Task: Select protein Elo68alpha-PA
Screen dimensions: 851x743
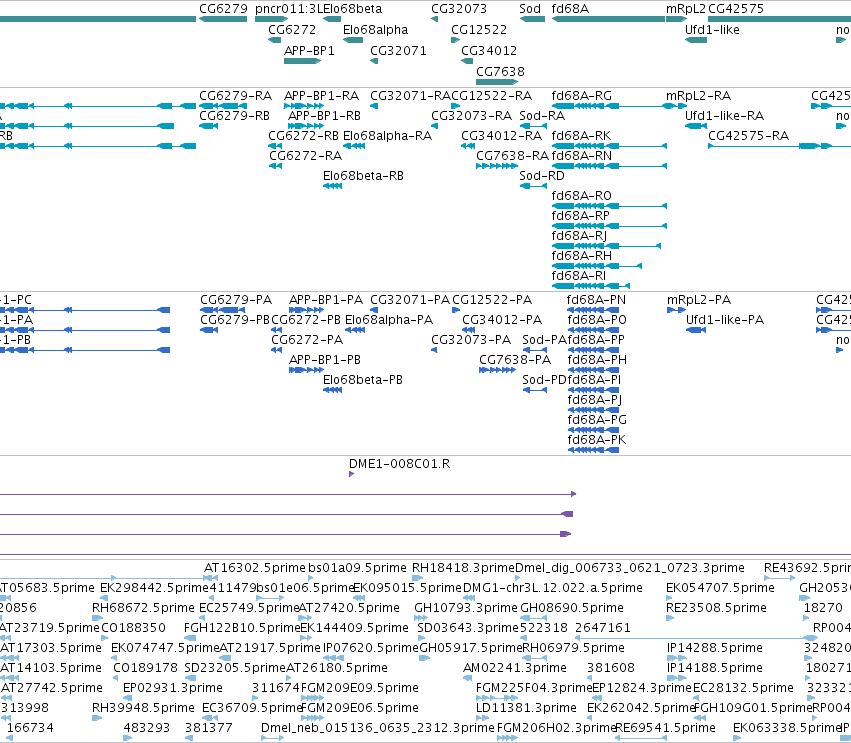Action: 389,320
